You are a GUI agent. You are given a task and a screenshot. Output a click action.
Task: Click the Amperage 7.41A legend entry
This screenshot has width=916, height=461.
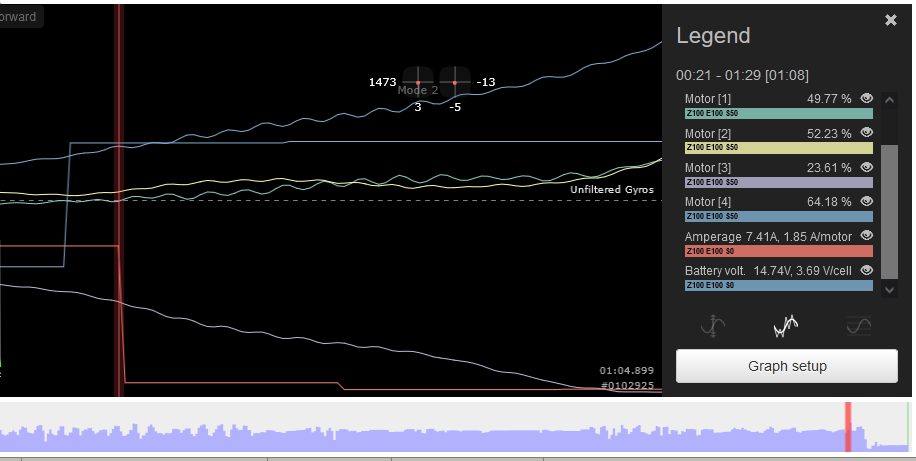[x=768, y=237]
